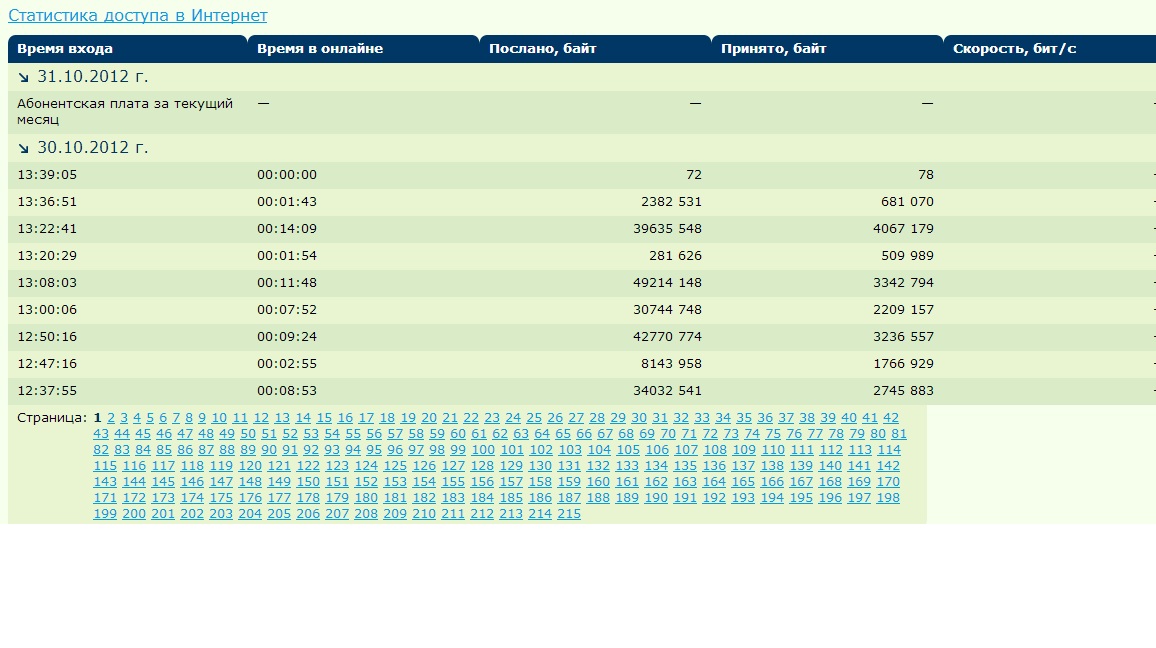Image resolution: width=1156 pixels, height=648 pixels.
Task: Go to page 42 in pagination
Action: click(x=890, y=418)
